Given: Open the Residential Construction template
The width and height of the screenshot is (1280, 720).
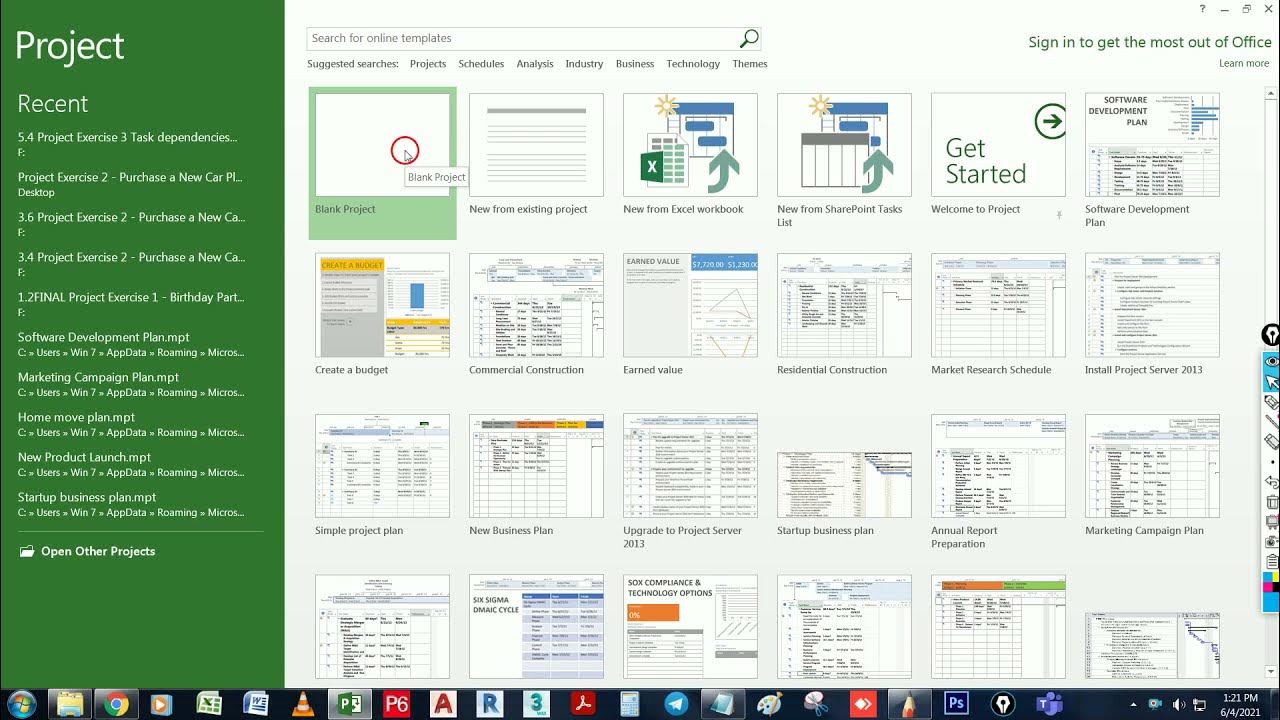Looking at the screenshot, I should click(844, 315).
